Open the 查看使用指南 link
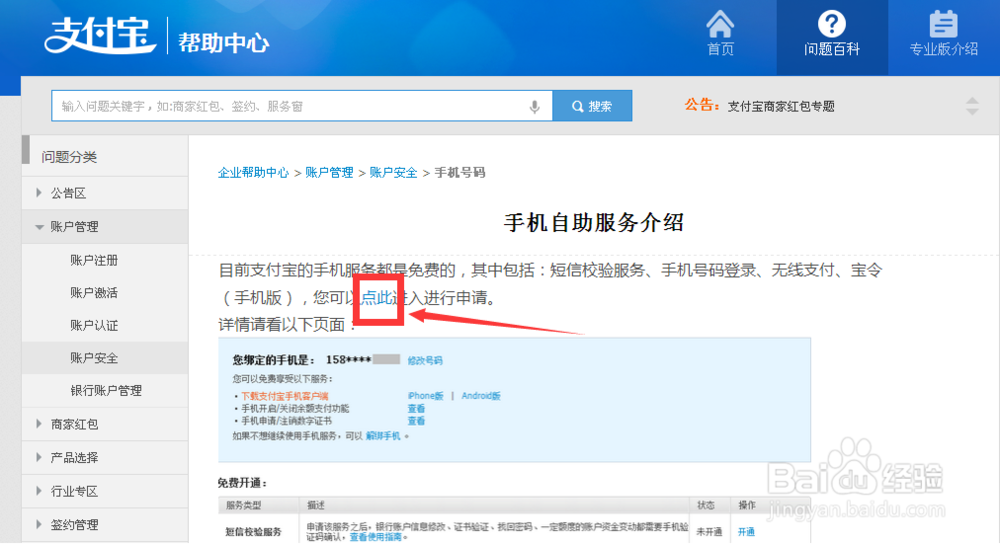 pyautogui.click(x=376, y=537)
